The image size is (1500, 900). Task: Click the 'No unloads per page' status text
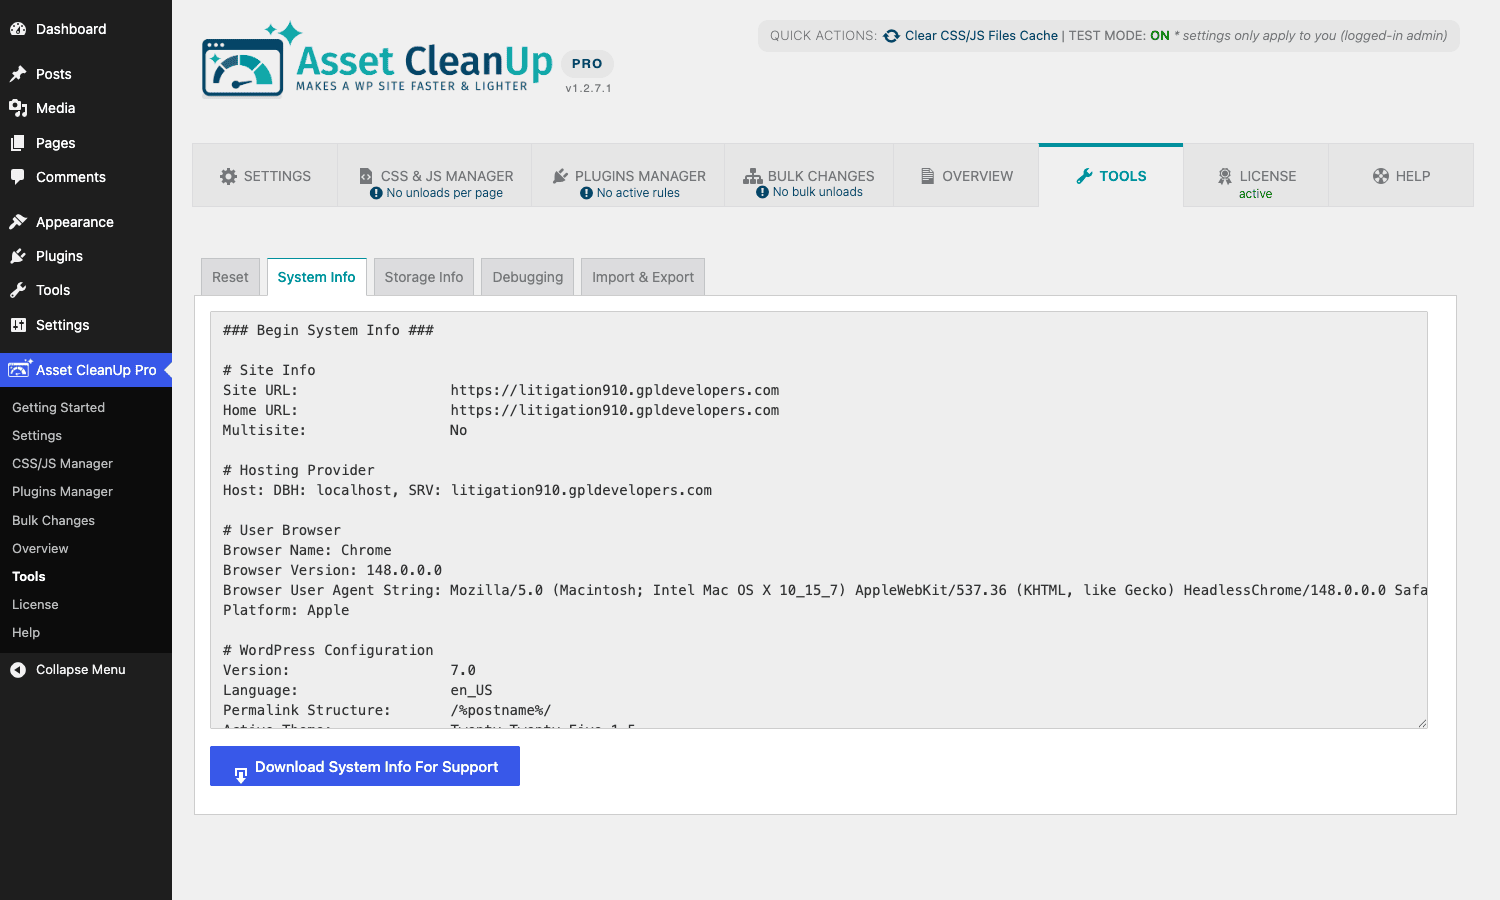click(445, 193)
